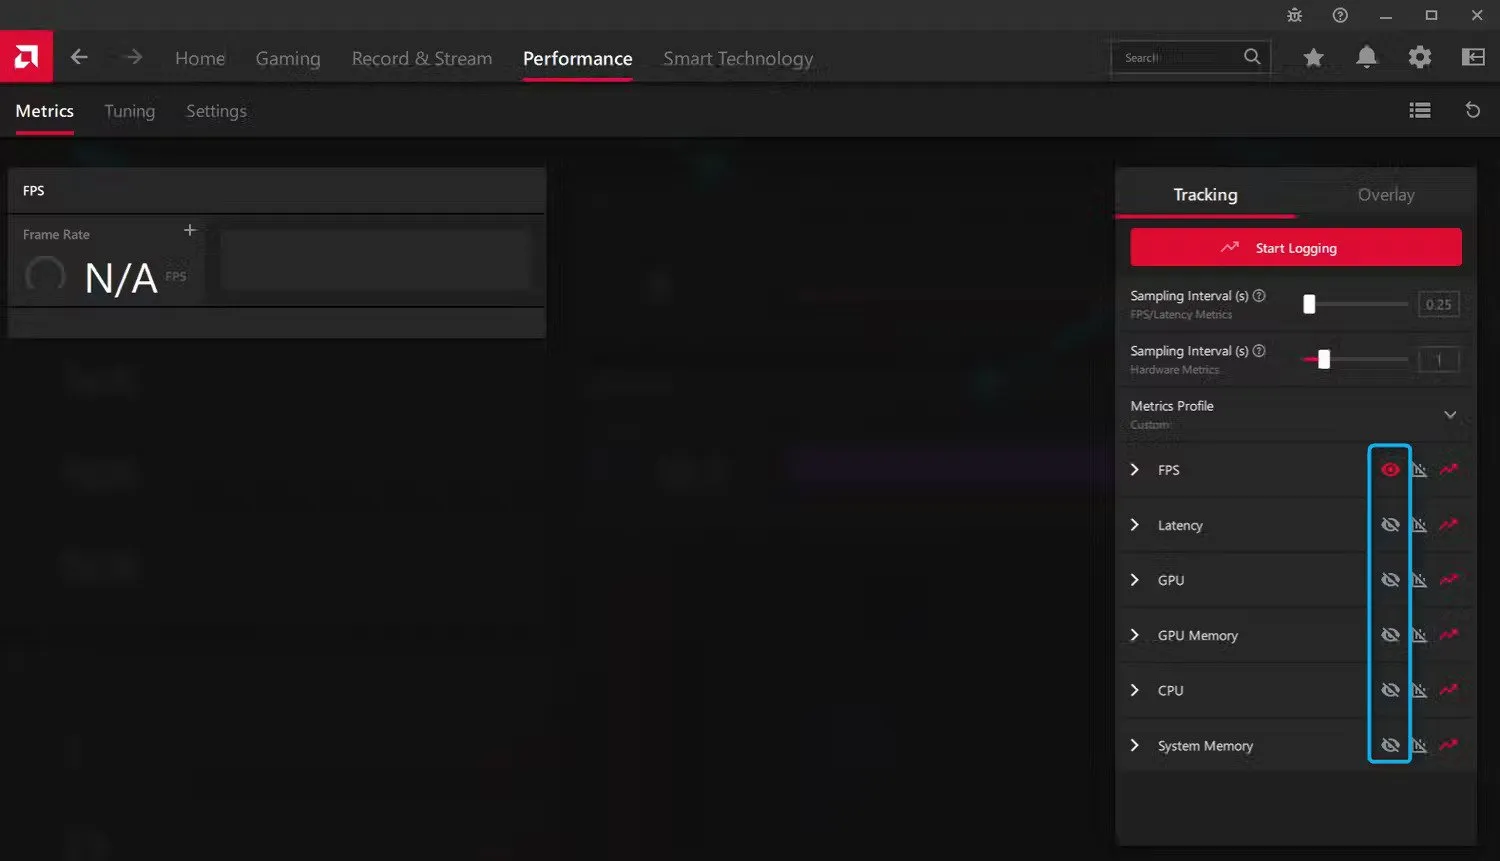
Task: Toggle the sidebar panel layout icon
Action: [1473, 58]
